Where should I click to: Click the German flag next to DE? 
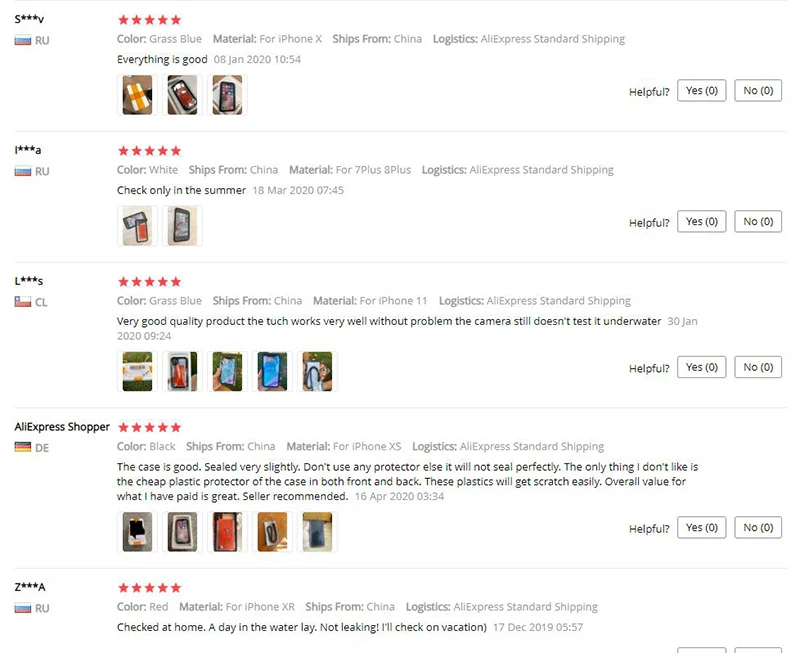pyautogui.click(x=22, y=447)
